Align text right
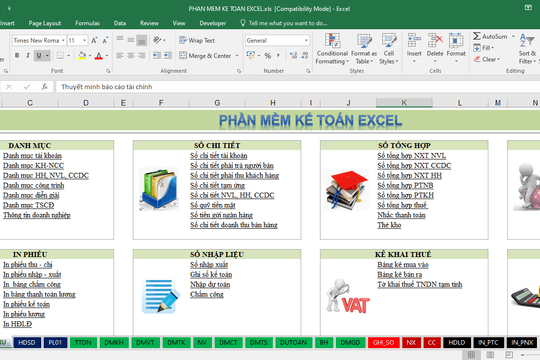540x360 pixels. pyautogui.click(x=142, y=55)
